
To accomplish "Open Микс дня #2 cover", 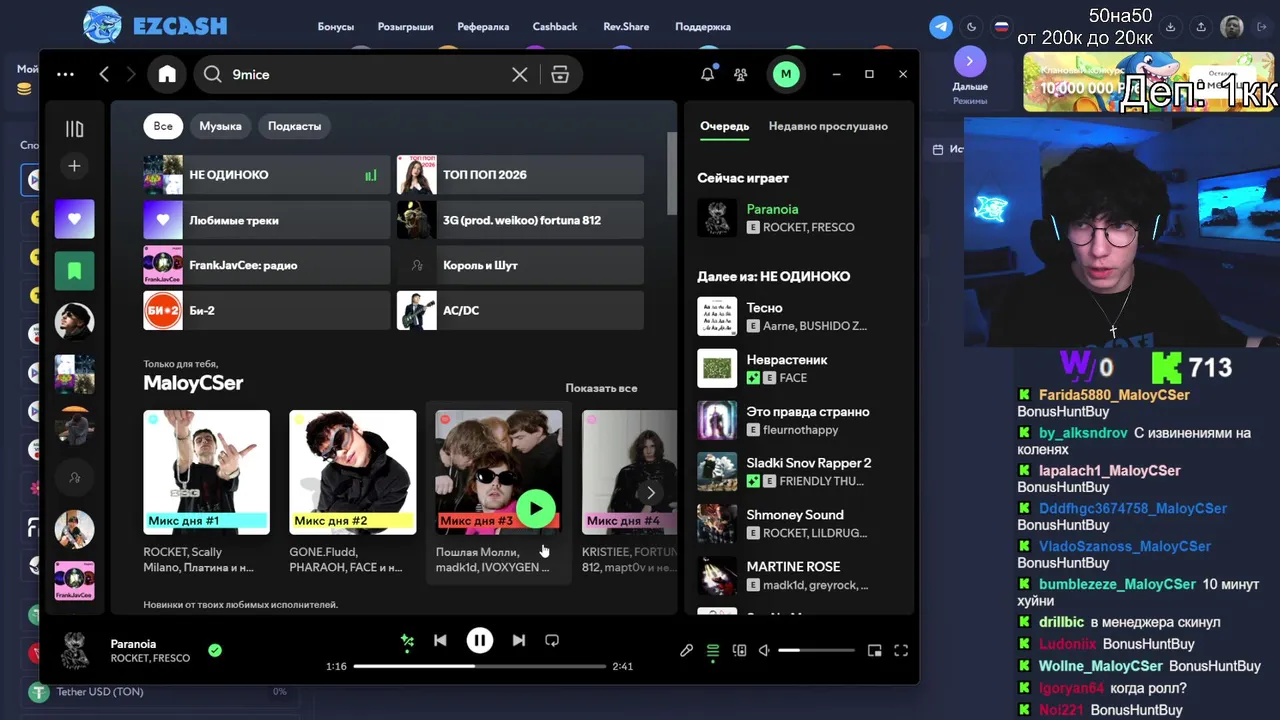I will click(352, 472).
